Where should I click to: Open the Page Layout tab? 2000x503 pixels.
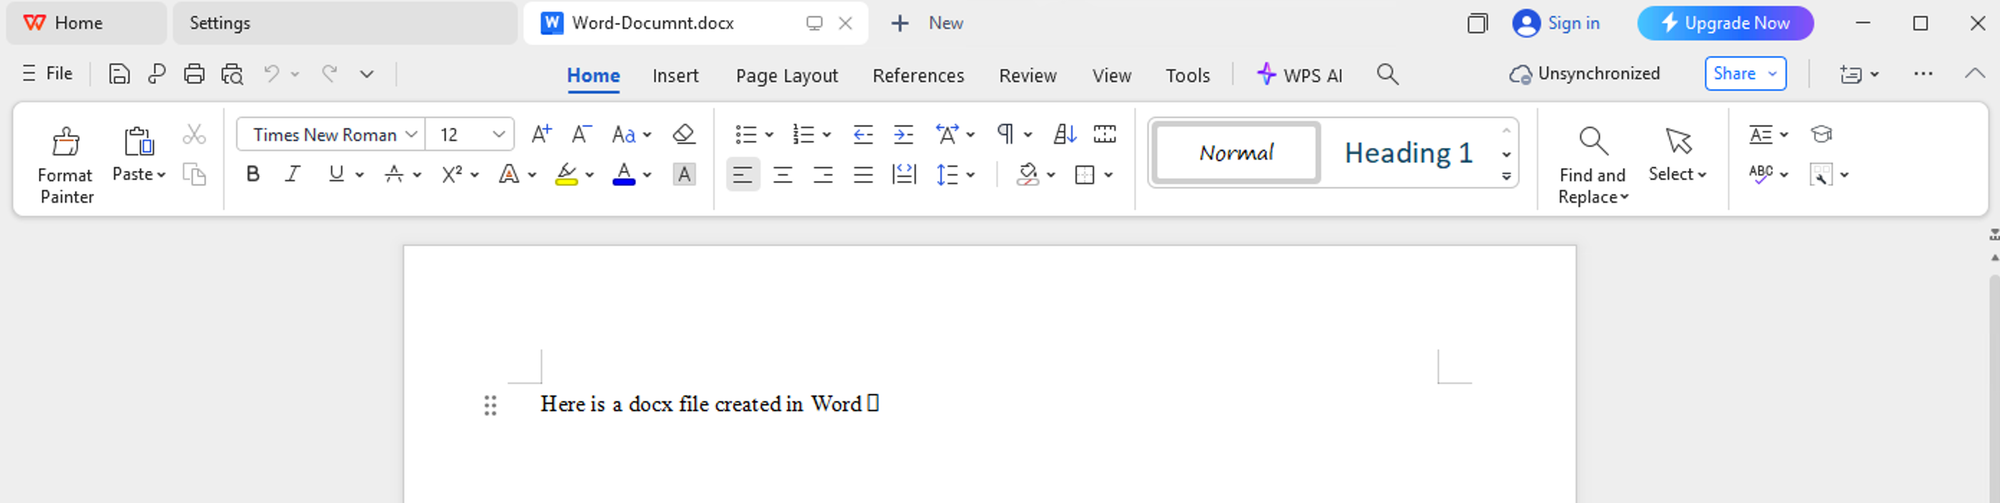click(x=786, y=75)
